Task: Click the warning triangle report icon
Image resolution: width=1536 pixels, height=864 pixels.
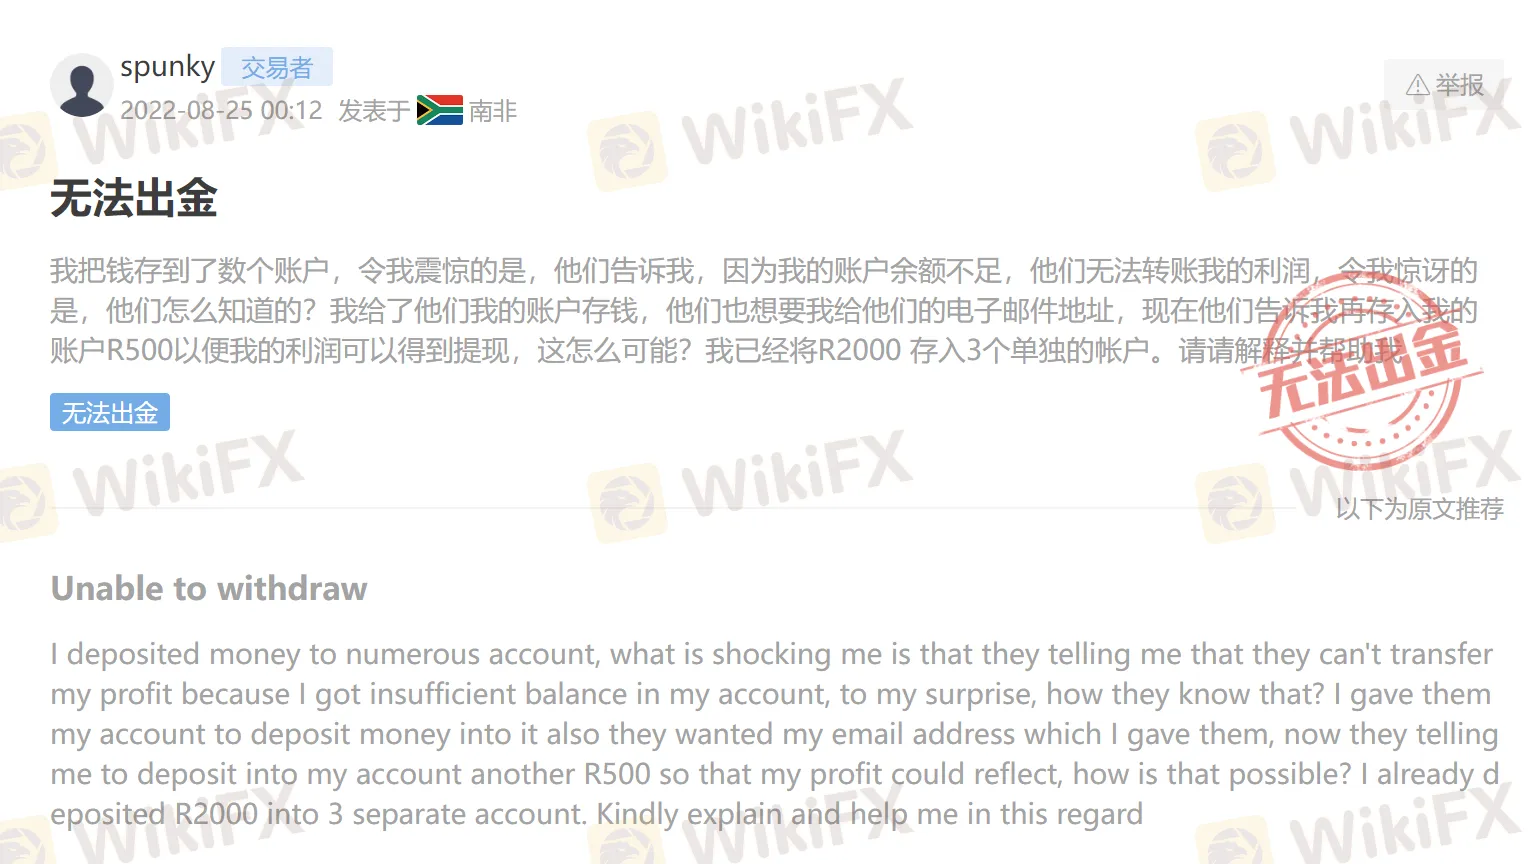Action: point(1417,85)
